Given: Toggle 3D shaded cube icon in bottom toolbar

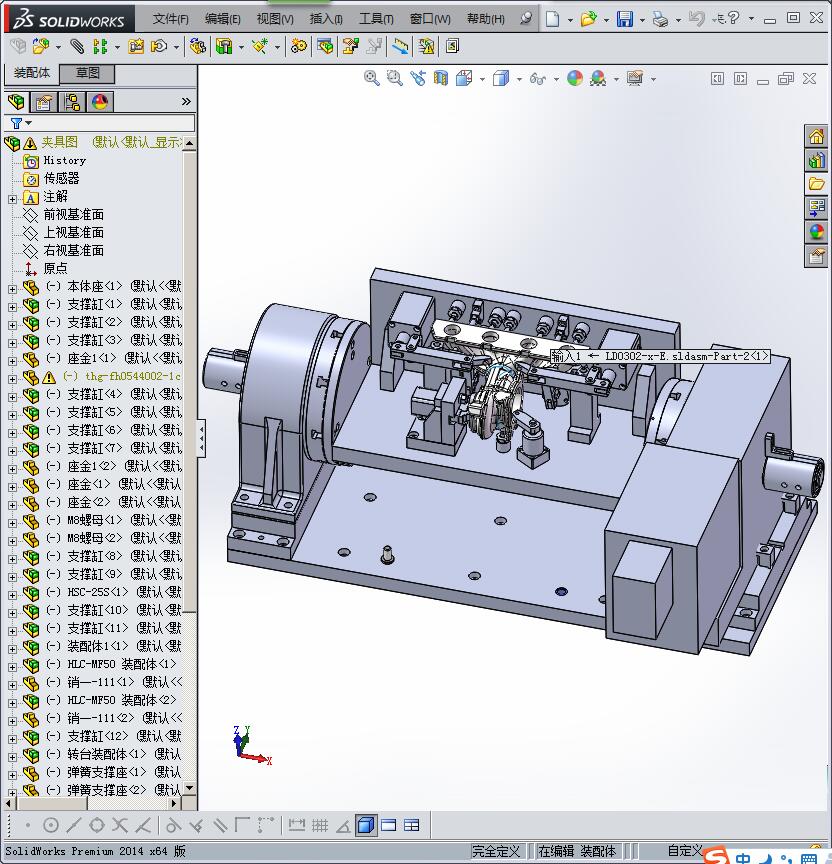Looking at the screenshot, I should point(366,825).
